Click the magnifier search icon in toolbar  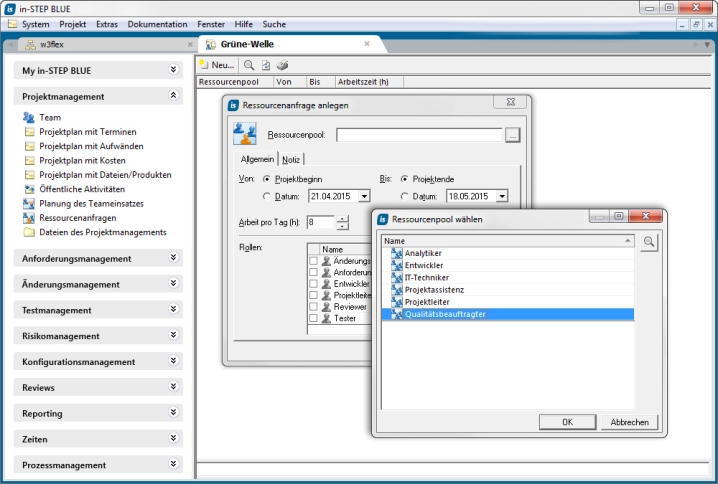pos(249,65)
